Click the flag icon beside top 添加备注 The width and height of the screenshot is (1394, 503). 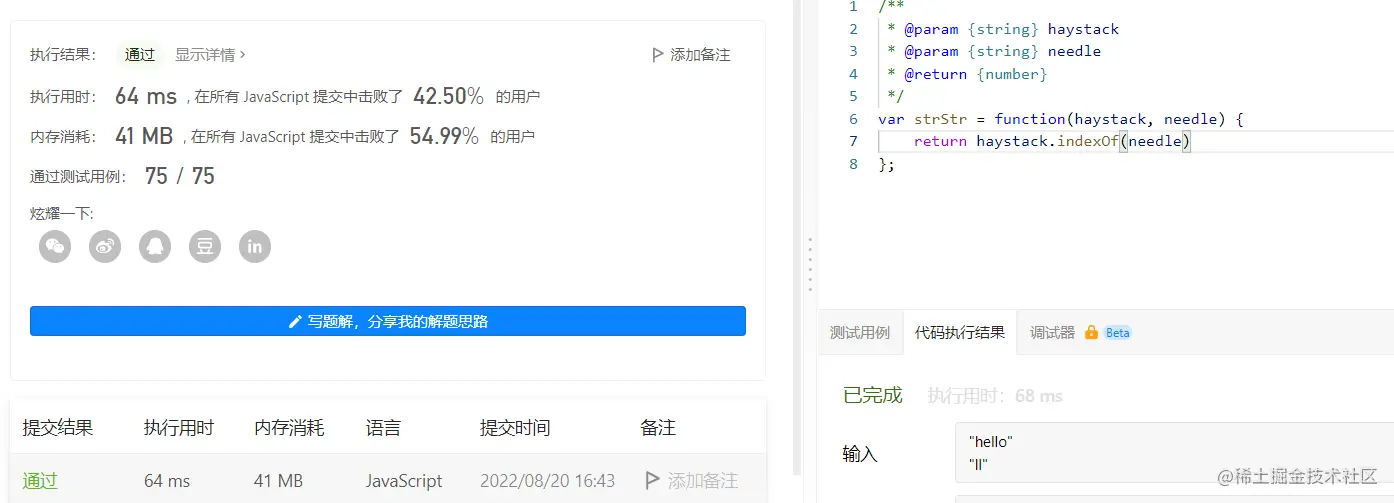[x=657, y=55]
